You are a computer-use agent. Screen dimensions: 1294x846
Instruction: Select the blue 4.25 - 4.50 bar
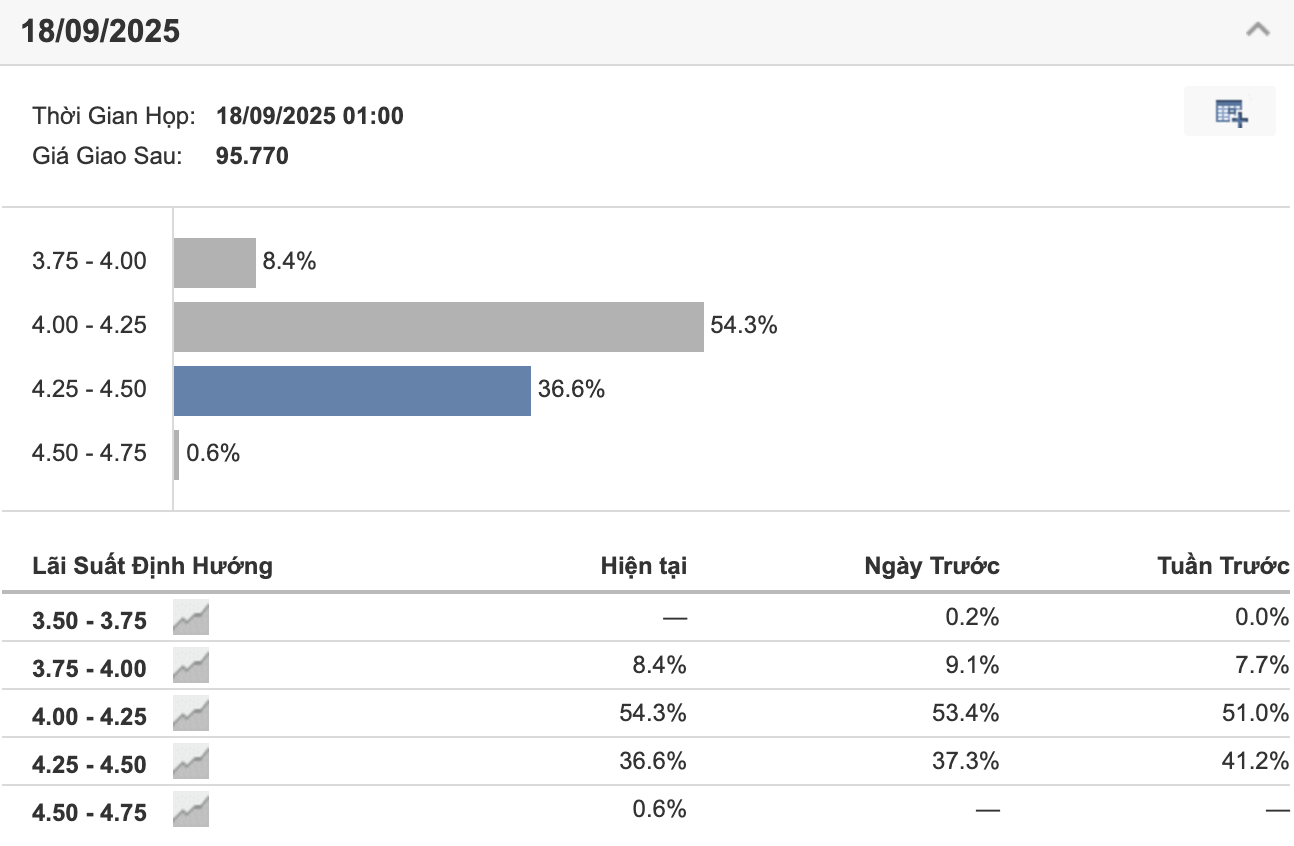point(352,390)
